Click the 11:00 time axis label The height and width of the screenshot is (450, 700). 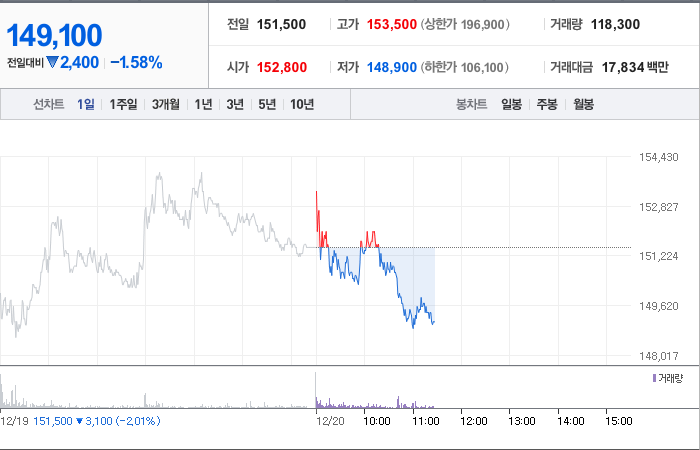(425, 421)
